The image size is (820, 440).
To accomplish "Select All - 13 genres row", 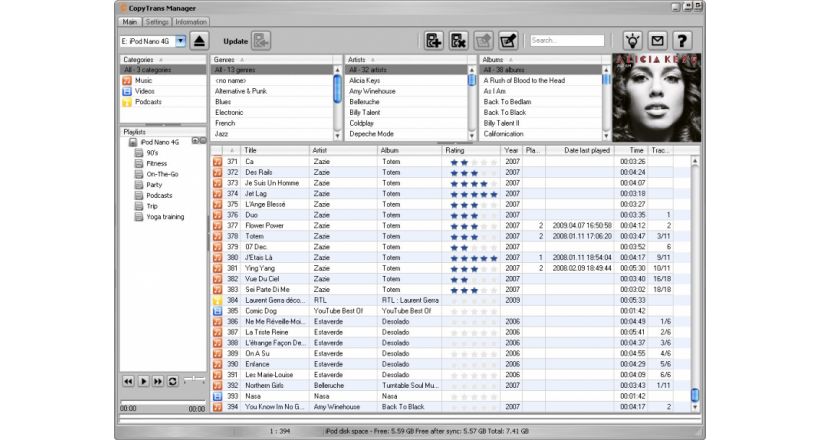I will [272, 70].
